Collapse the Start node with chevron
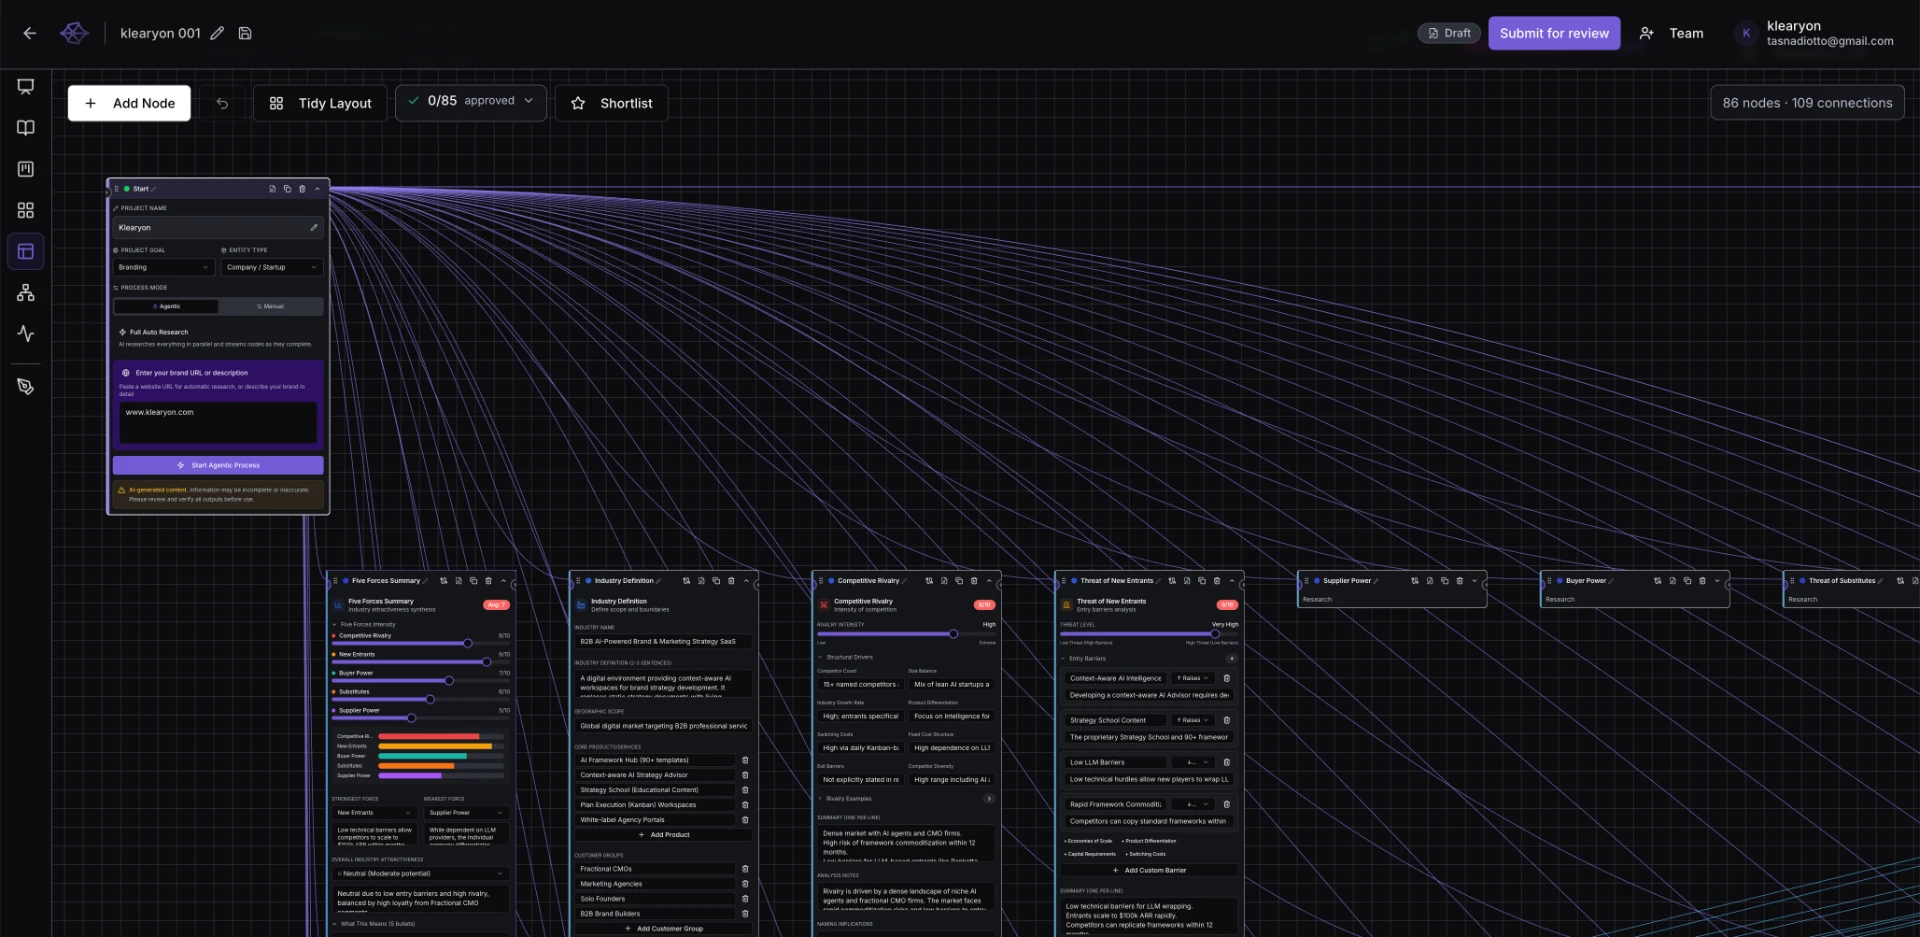 pos(317,189)
